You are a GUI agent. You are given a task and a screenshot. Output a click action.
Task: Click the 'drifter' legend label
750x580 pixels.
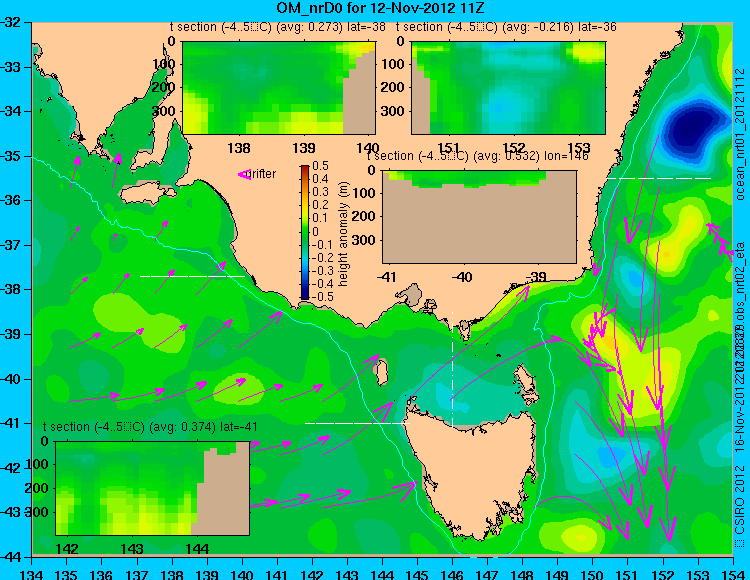[x=263, y=174]
